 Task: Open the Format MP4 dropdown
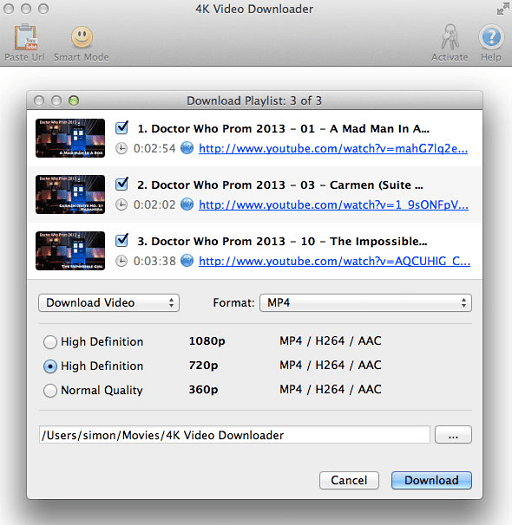[x=366, y=303]
